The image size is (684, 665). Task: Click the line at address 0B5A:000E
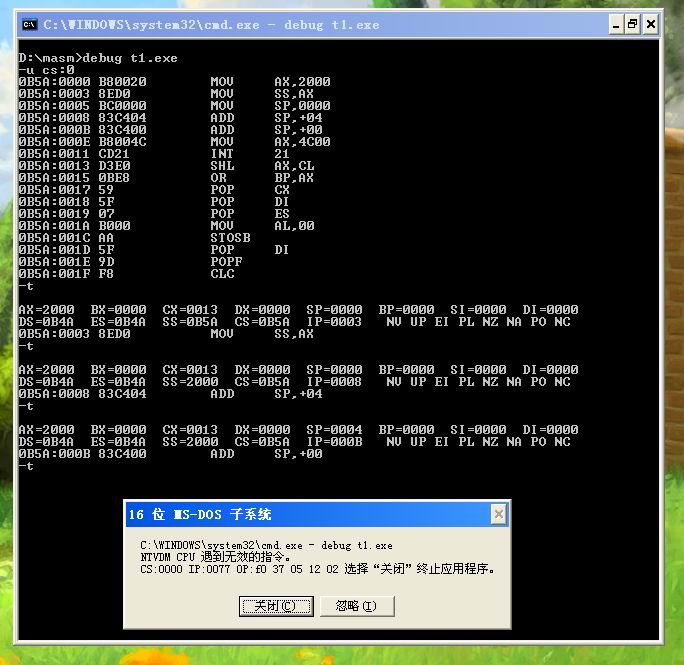point(174,142)
